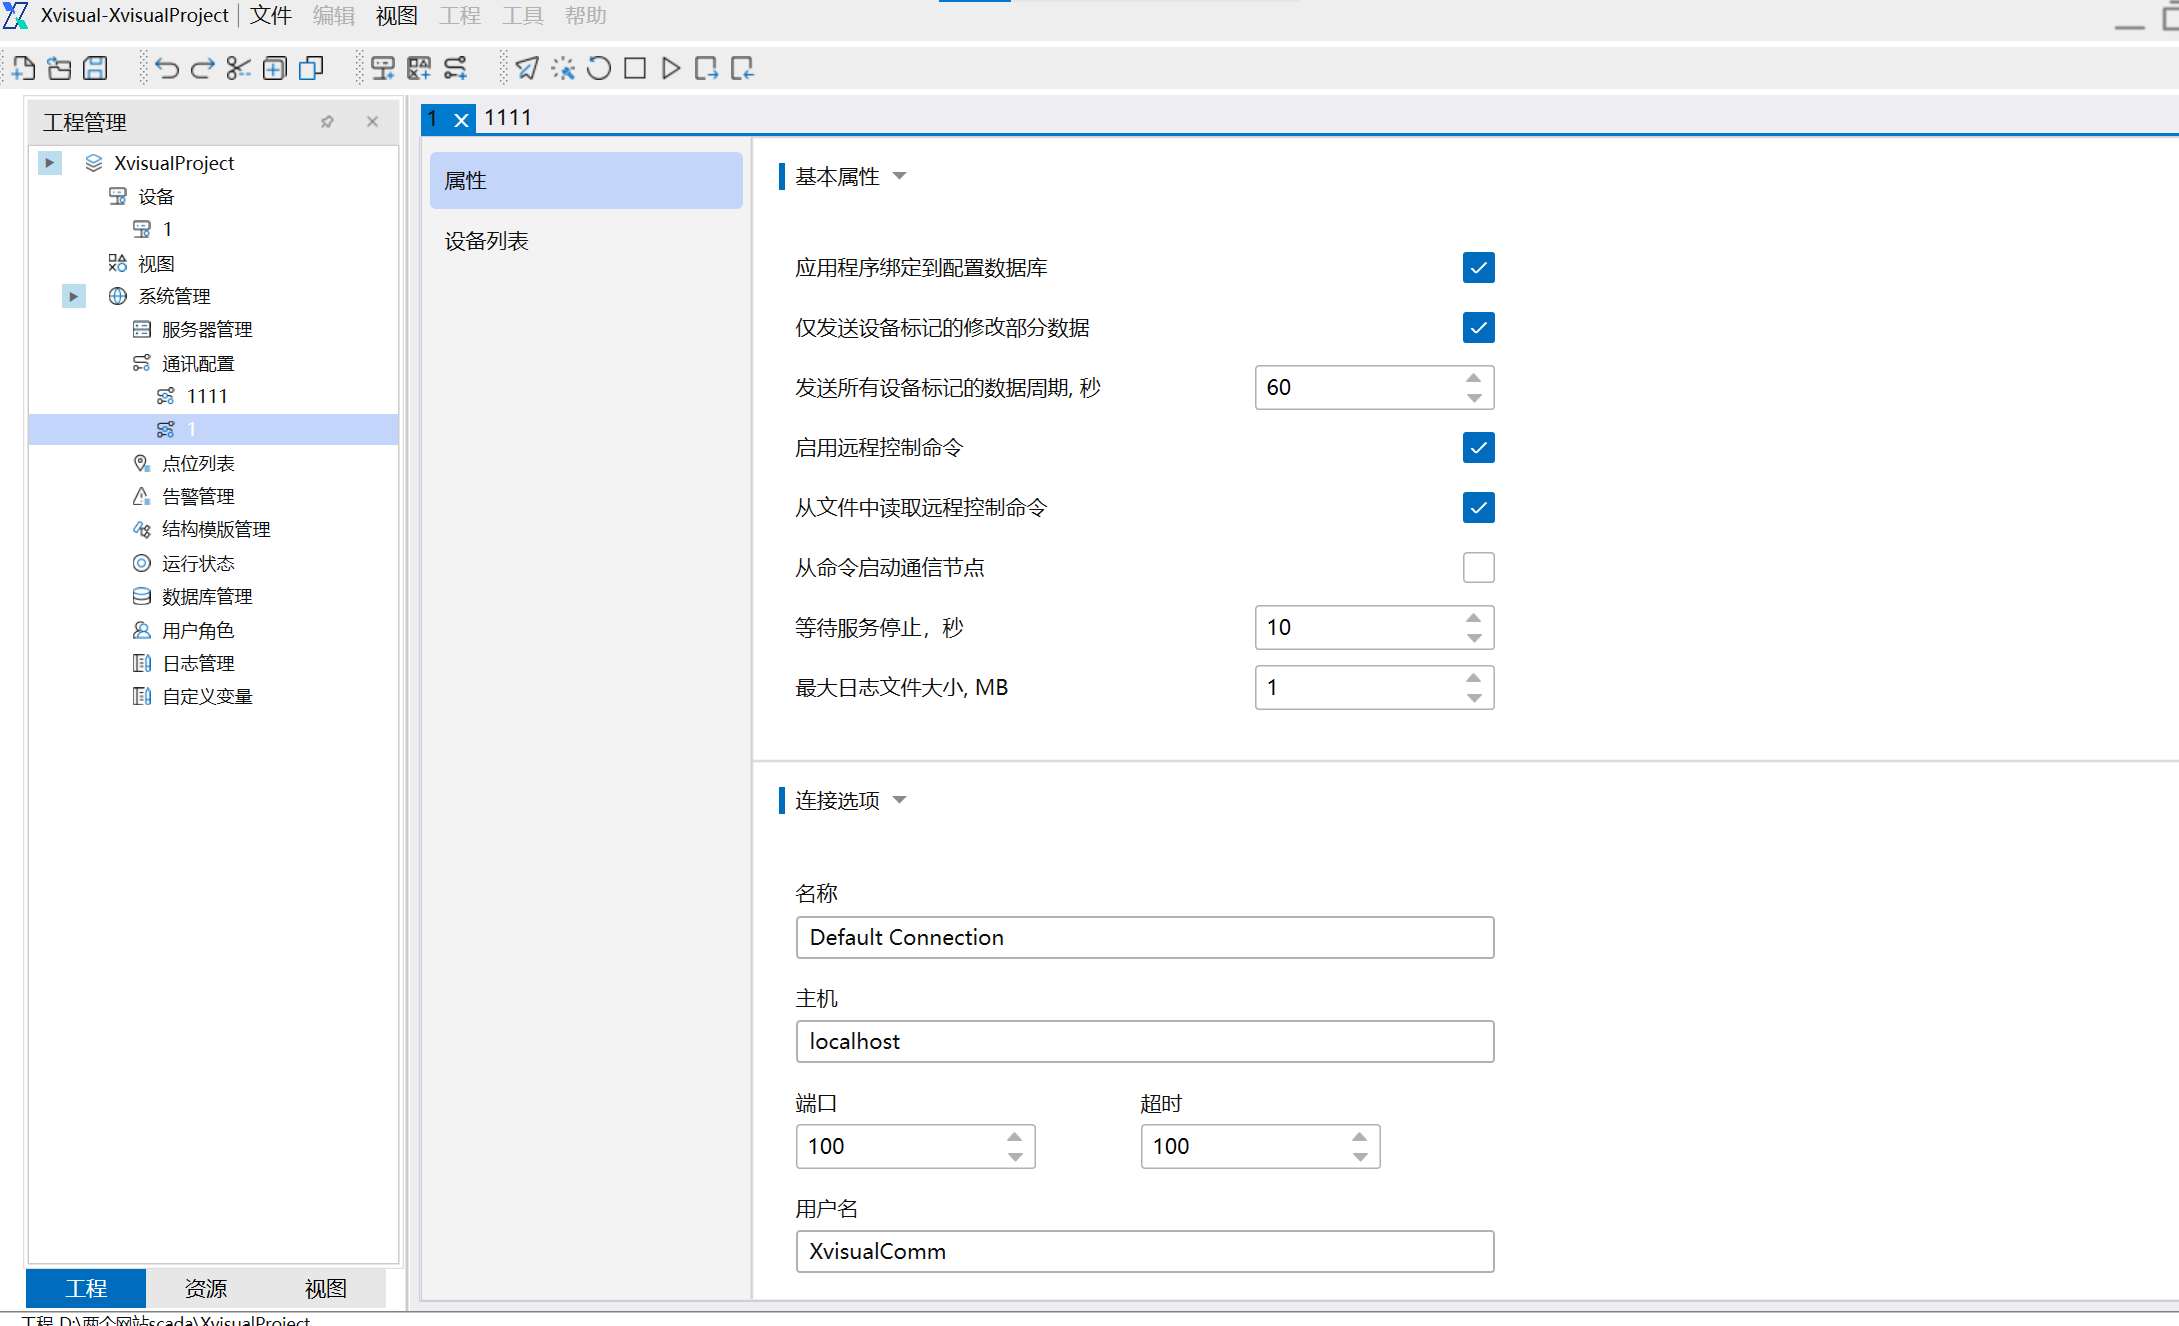The height and width of the screenshot is (1326, 2179).
Task: Toggle 启用远程控制命令 checkbox
Action: 1478,448
